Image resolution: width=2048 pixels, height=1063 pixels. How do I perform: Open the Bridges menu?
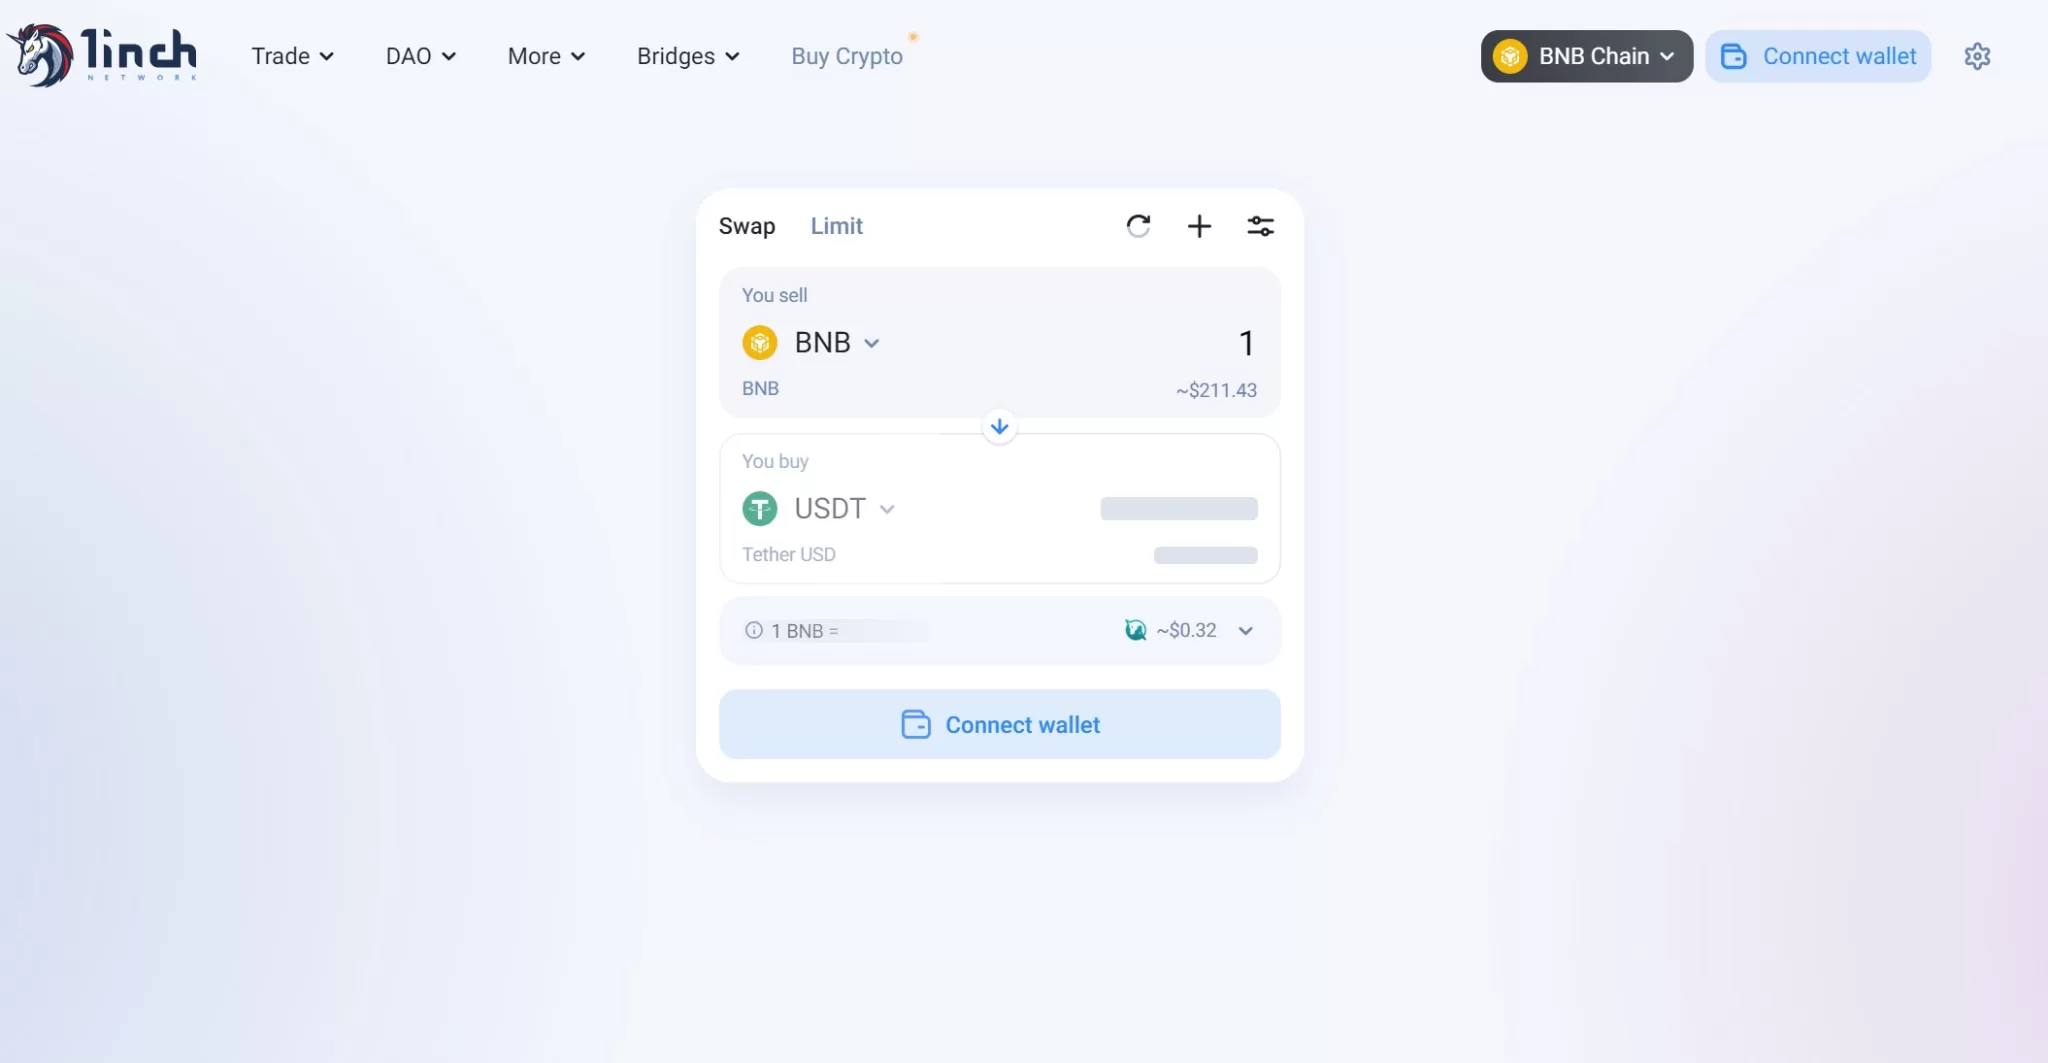click(x=688, y=56)
